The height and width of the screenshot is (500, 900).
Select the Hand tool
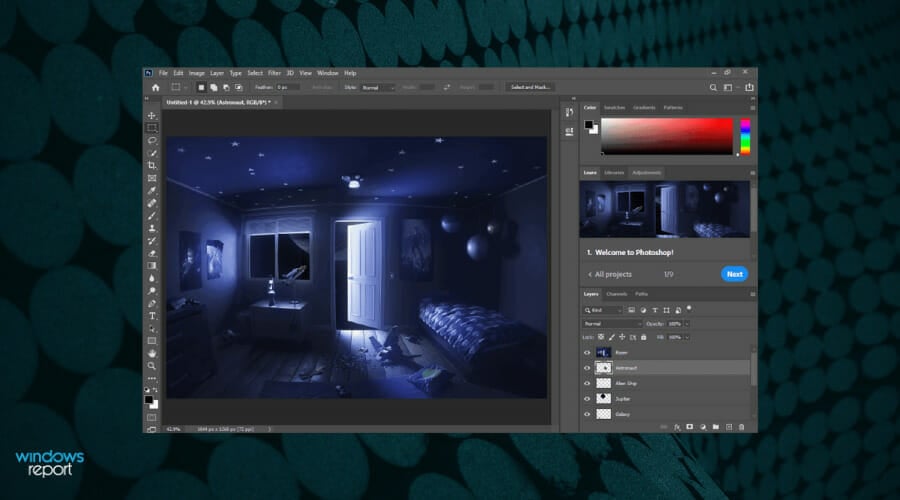point(152,354)
